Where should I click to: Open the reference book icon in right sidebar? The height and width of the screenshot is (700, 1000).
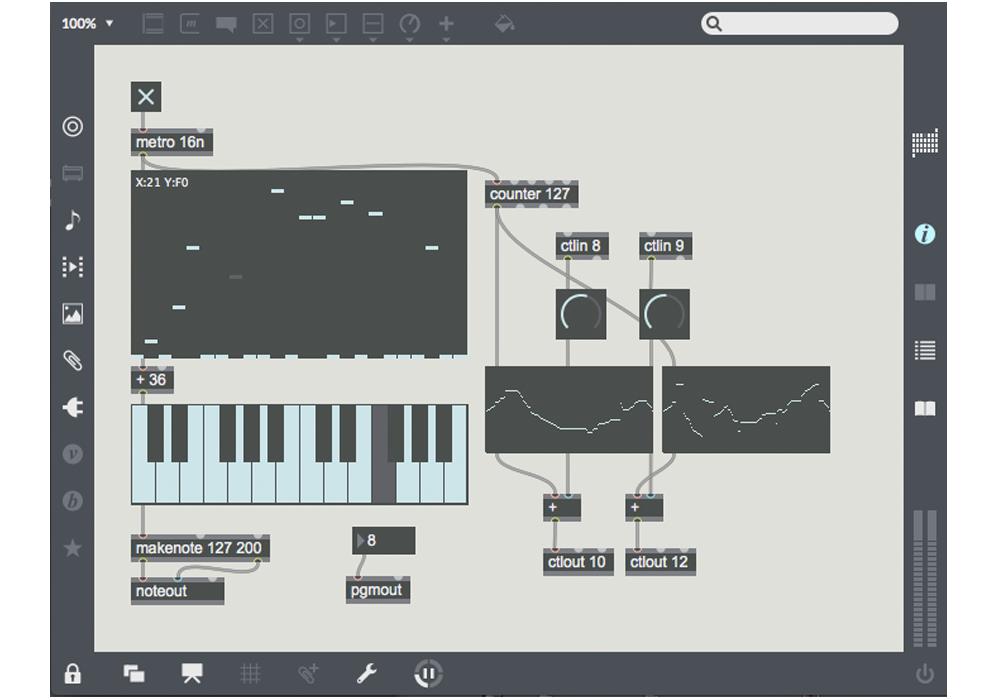pyautogui.click(x=925, y=408)
